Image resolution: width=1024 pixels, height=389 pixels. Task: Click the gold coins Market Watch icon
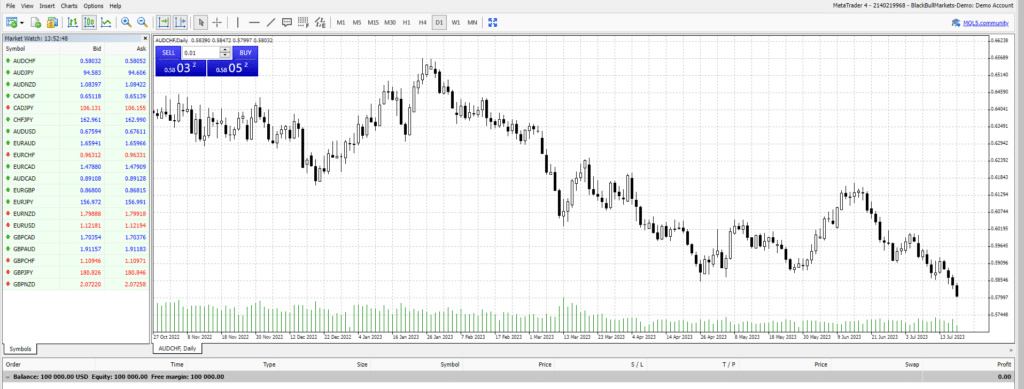[52, 22]
